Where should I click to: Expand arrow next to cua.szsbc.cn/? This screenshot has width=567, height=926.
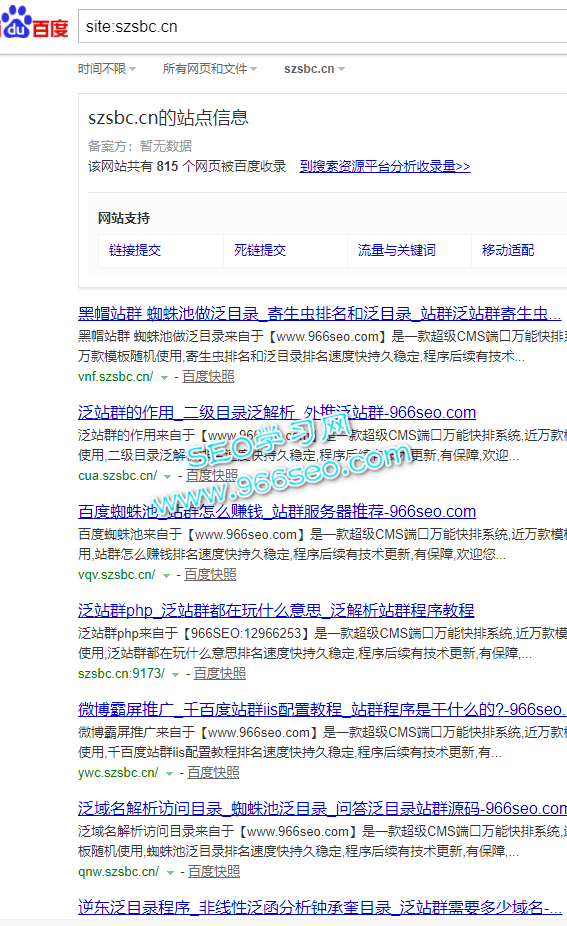coord(168,477)
